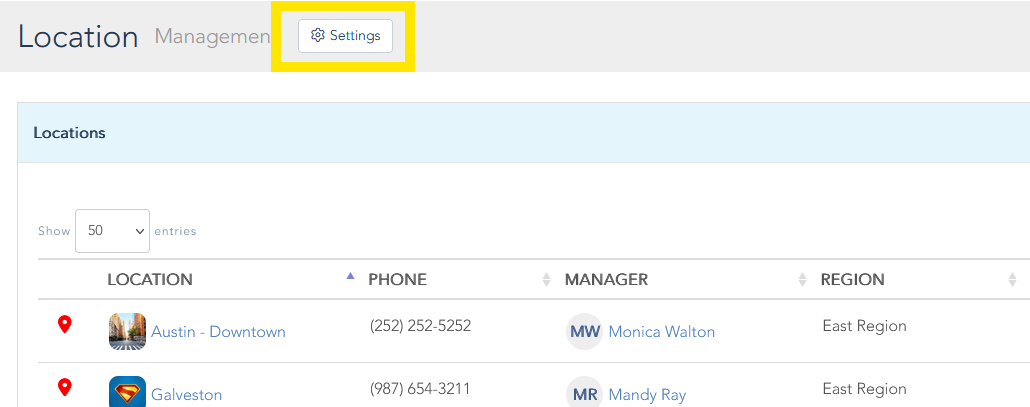Click the Austin - Downtown location thumbnail
This screenshot has height=407, width=1030.
pos(127,331)
